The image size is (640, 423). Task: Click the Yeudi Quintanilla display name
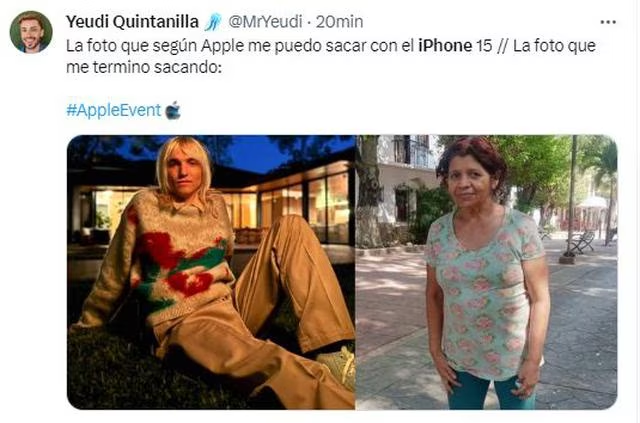tap(132, 22)
